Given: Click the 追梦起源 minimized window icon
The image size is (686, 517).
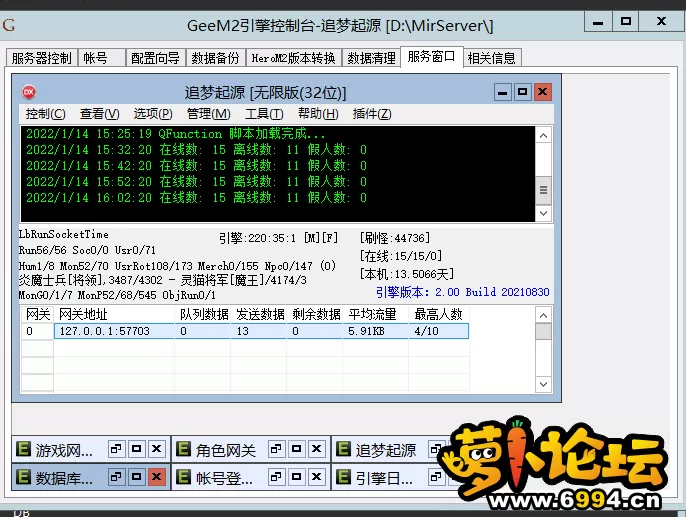Looking at the screenshot, I should pyautogui.click(x=343, y=449).
